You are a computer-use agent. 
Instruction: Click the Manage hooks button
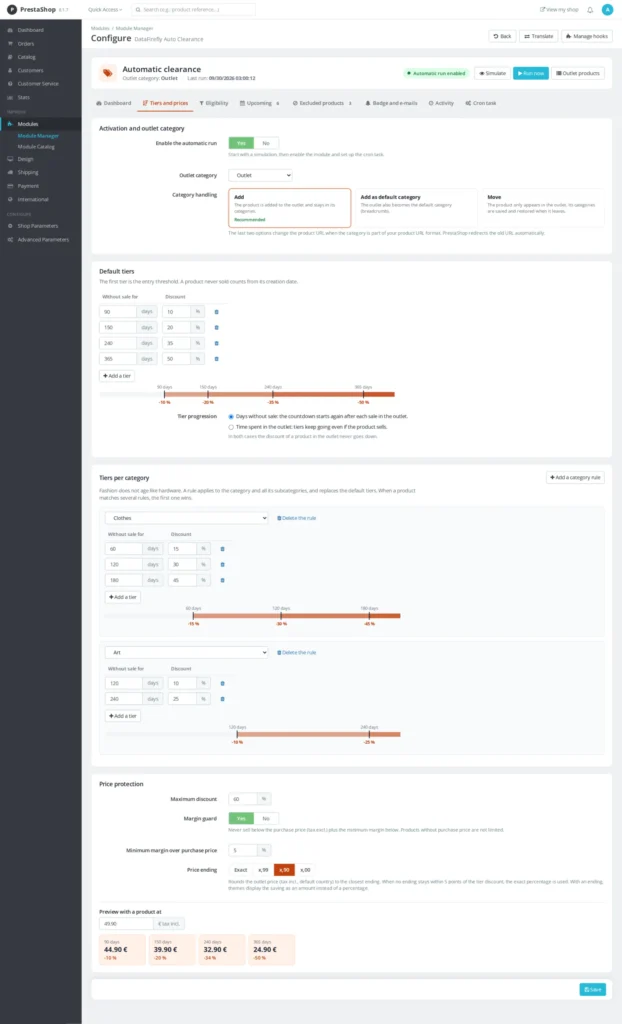587,37
